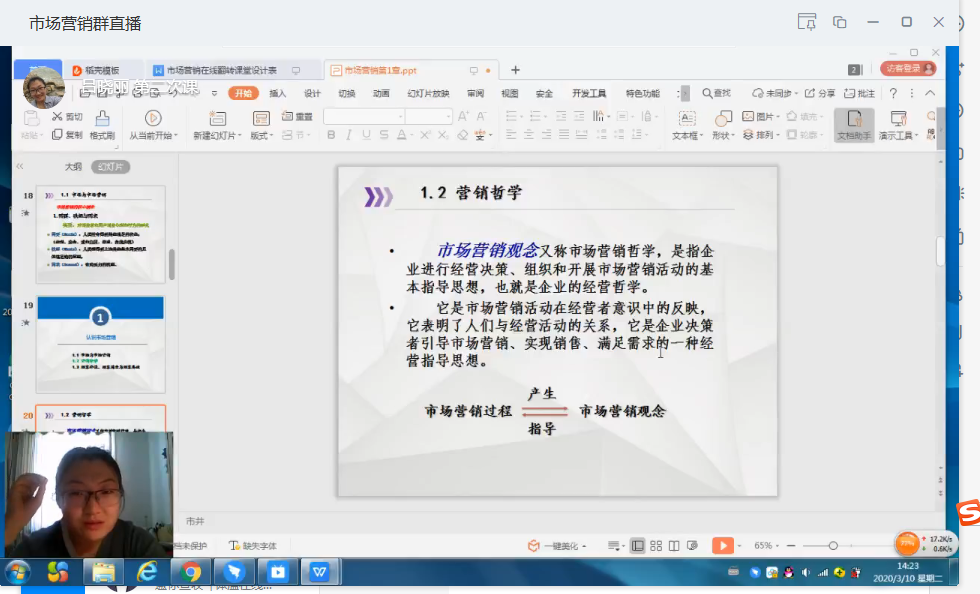Open the font name combo box
The width and height of the screenshot is (980, 594).
364,117
